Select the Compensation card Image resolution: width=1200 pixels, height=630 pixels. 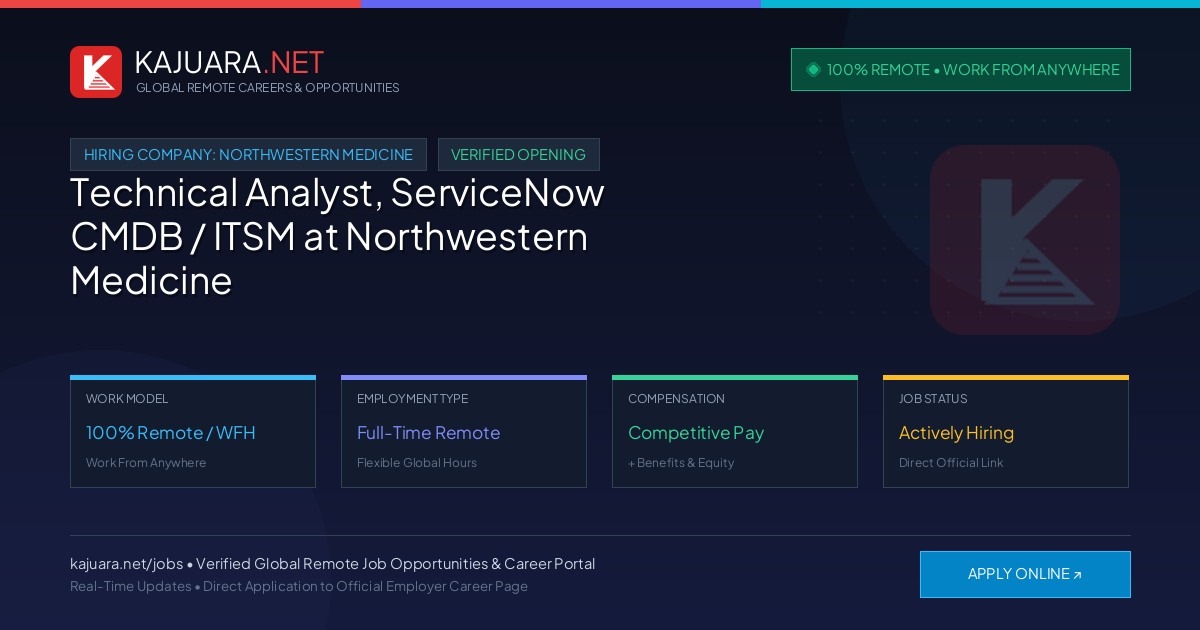coord(735,432)
